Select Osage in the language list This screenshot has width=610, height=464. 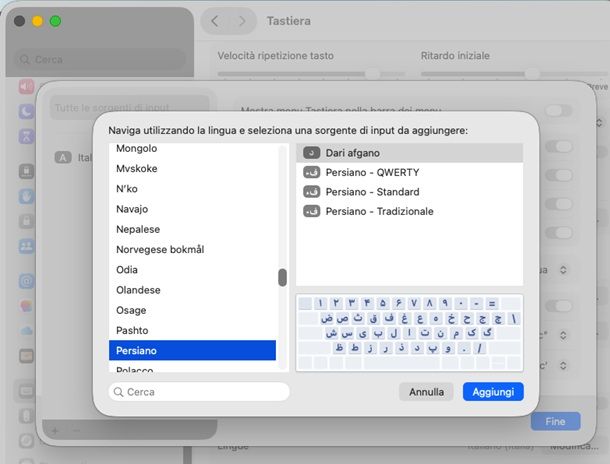point(193,310)
